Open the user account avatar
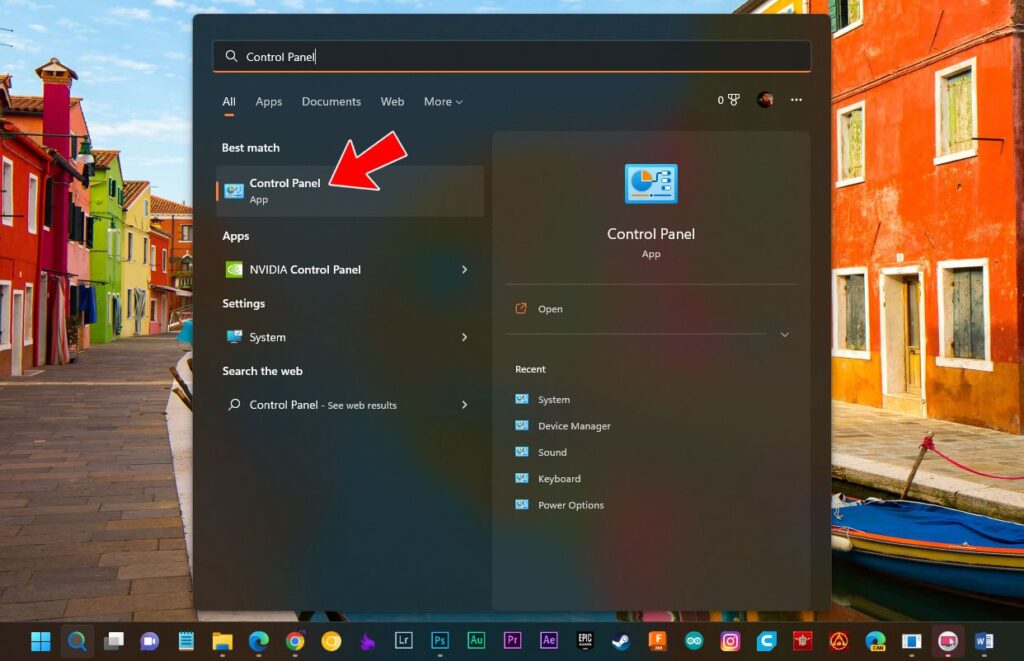 765,100
